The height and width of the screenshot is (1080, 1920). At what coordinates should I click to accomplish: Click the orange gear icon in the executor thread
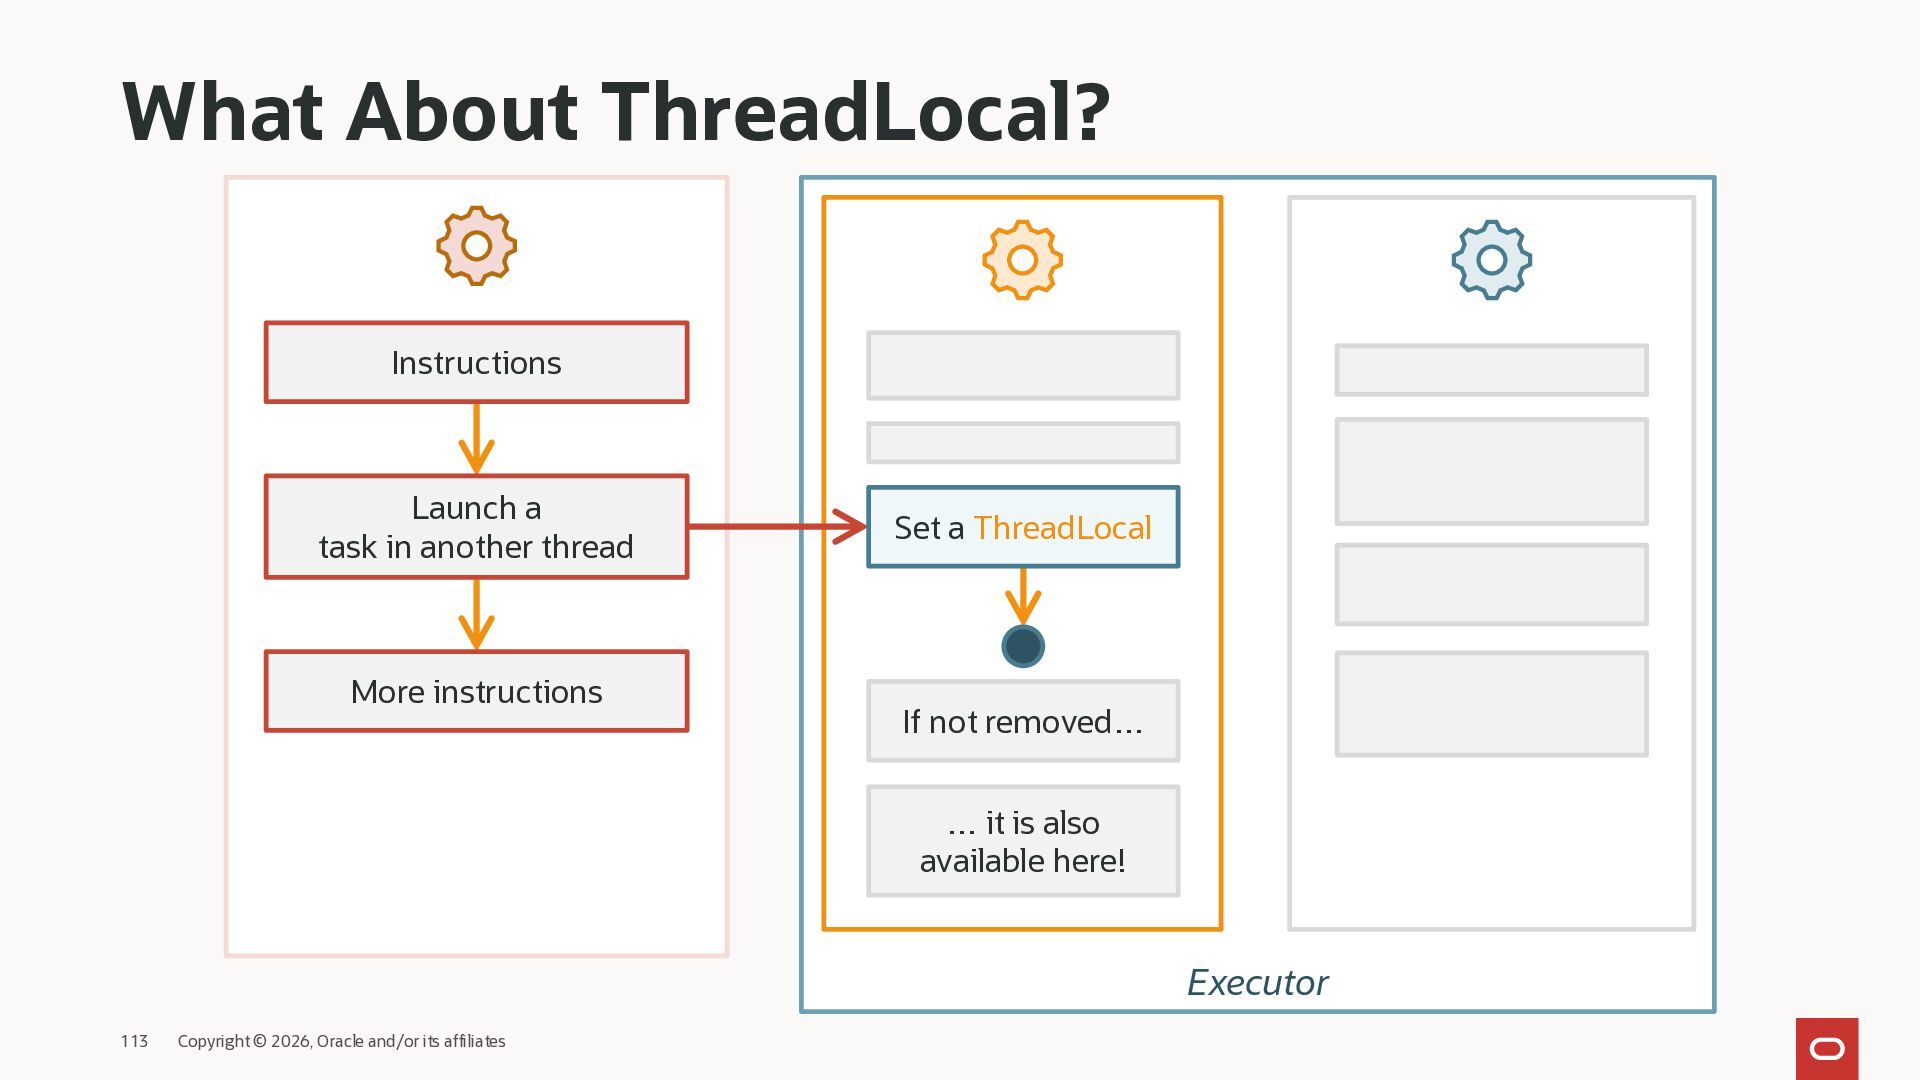click(x=1022, y=260)
